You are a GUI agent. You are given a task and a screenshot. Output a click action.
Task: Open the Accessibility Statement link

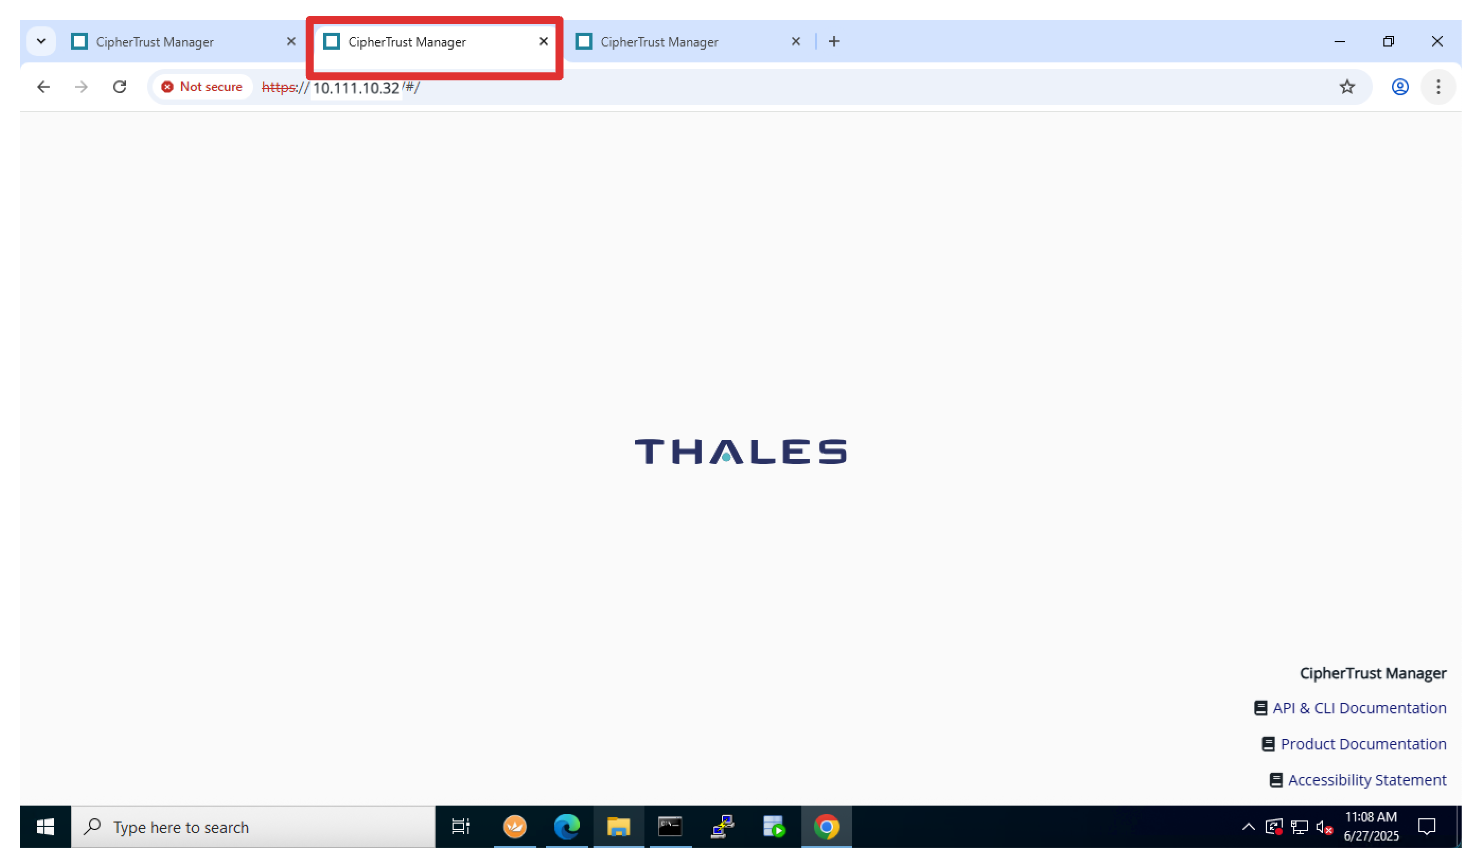pos(1366,780)
